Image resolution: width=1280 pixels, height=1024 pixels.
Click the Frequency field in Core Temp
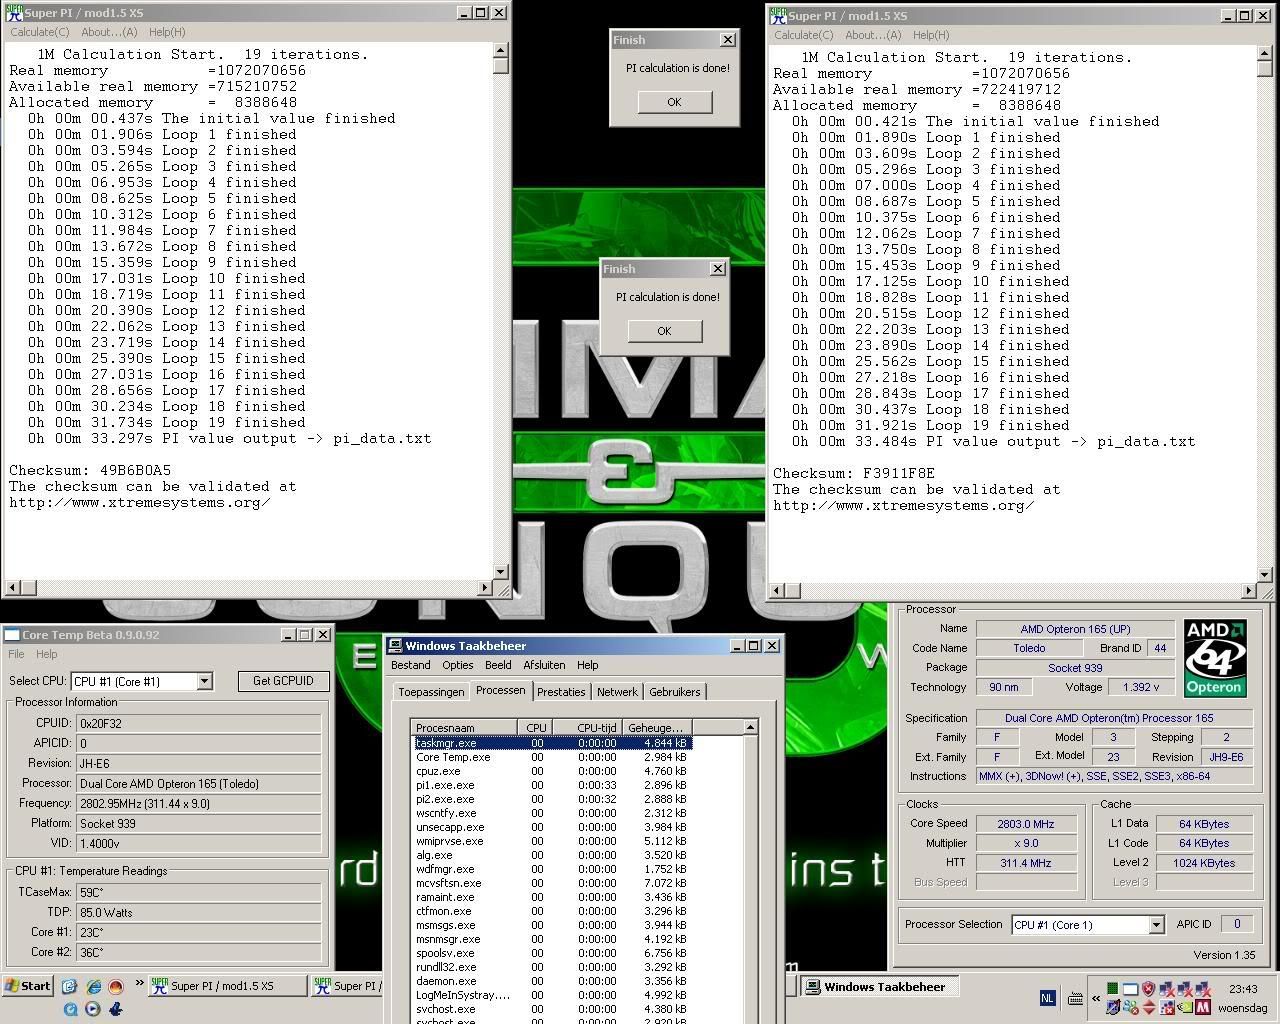tap(199, 803)
